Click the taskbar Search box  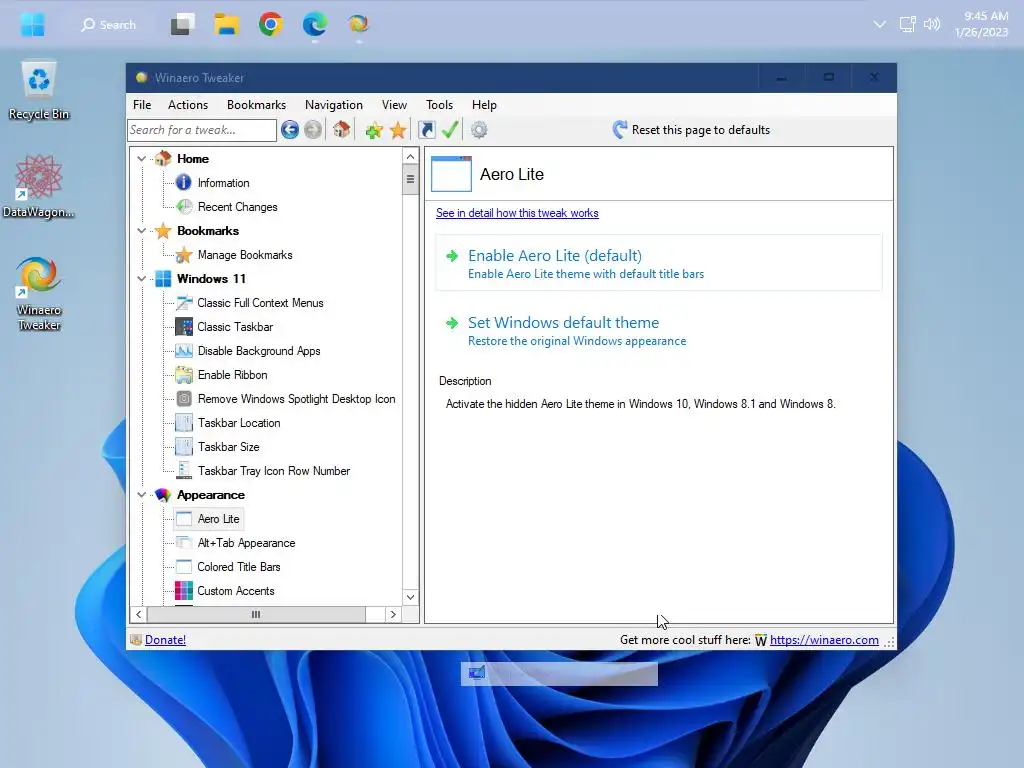pyautogui.click(x=108, y=25)
